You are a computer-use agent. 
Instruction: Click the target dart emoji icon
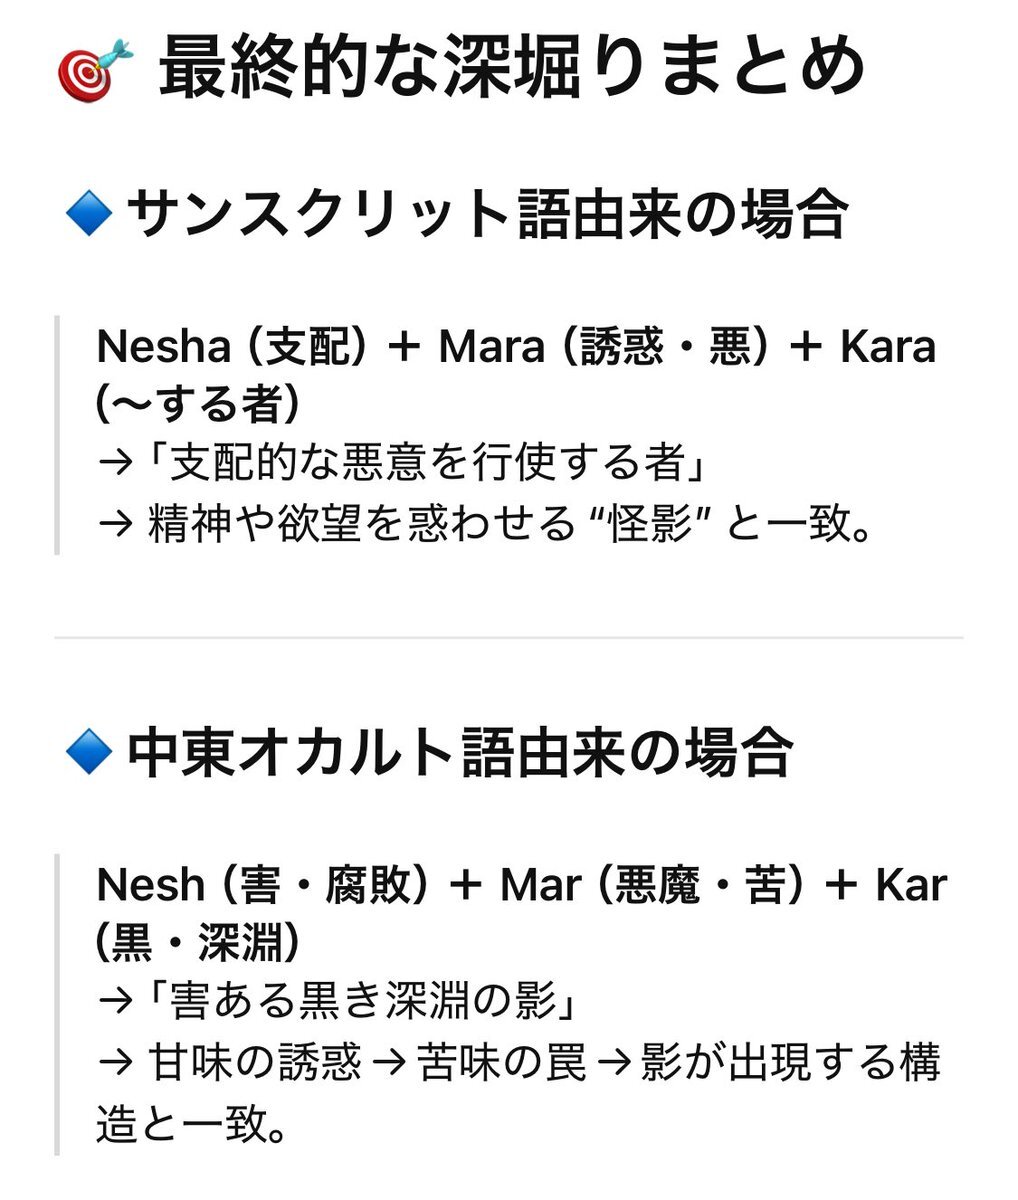click(x=95, y=70)
